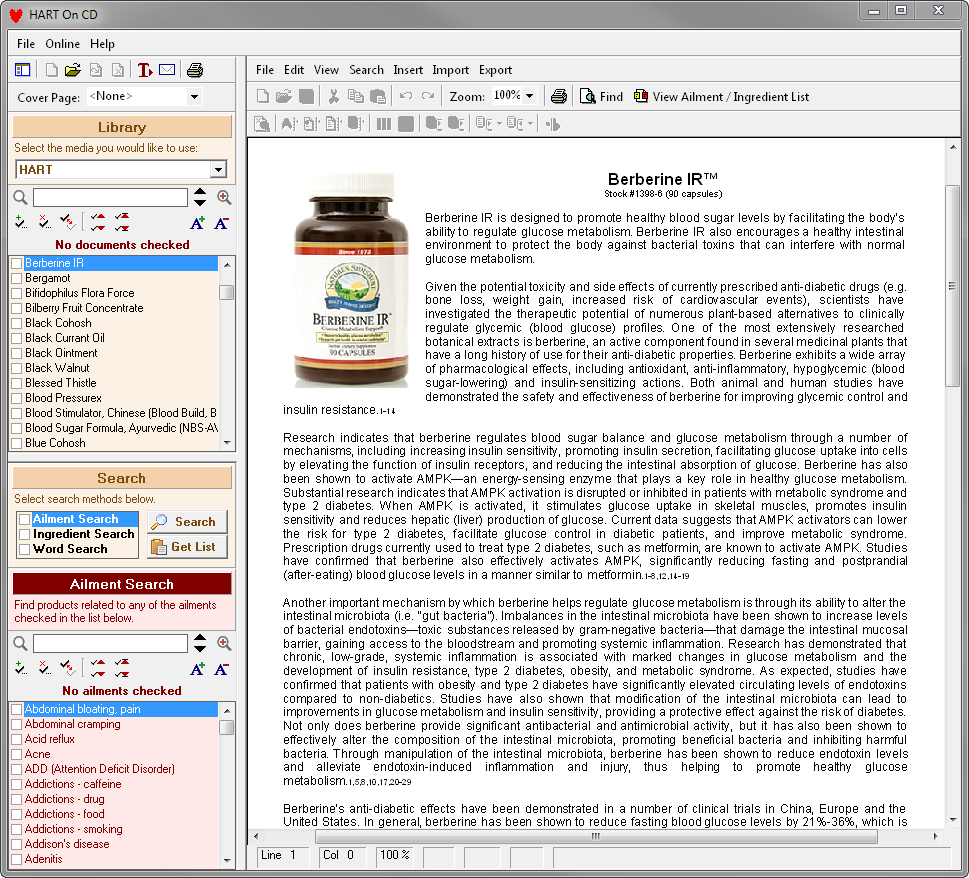969x878 pixels.
Task: Click the copy icon in editor toolbar
Action: pos(355,96)
